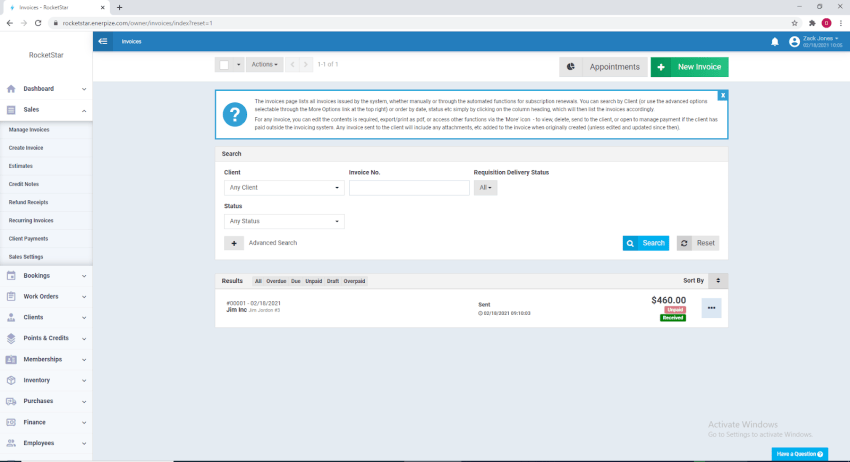
Task: Click the Sales sidebar icon
Action: (11, 110)
